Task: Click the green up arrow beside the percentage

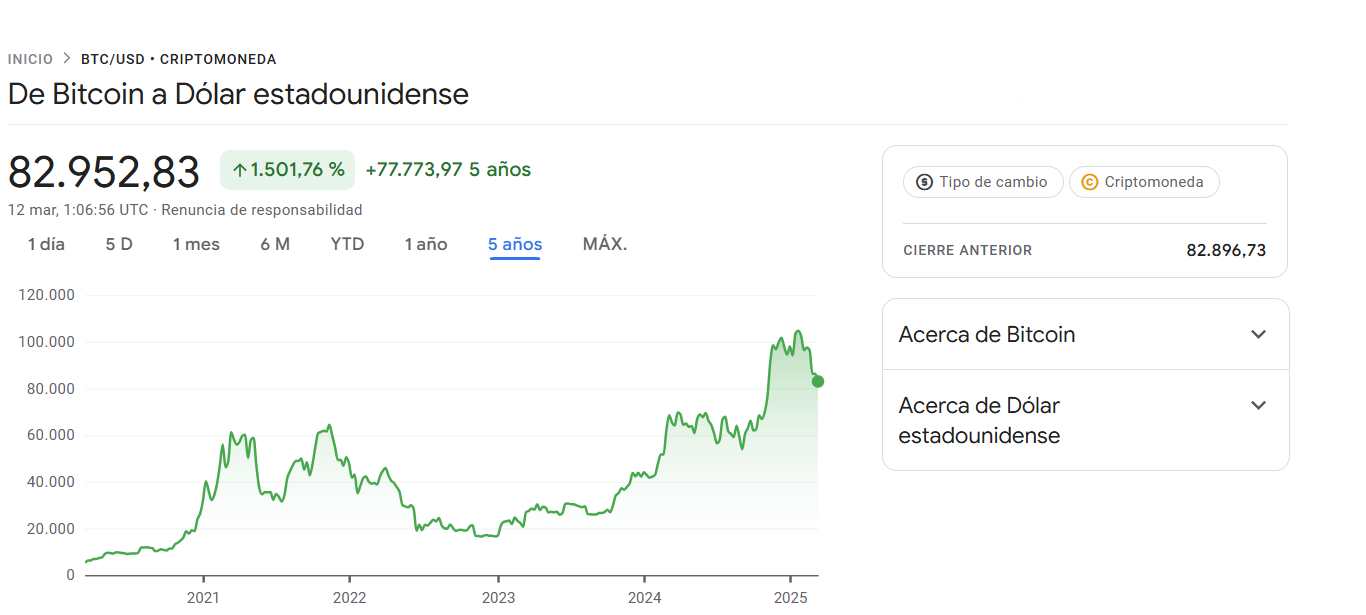Action: (242, 169)
